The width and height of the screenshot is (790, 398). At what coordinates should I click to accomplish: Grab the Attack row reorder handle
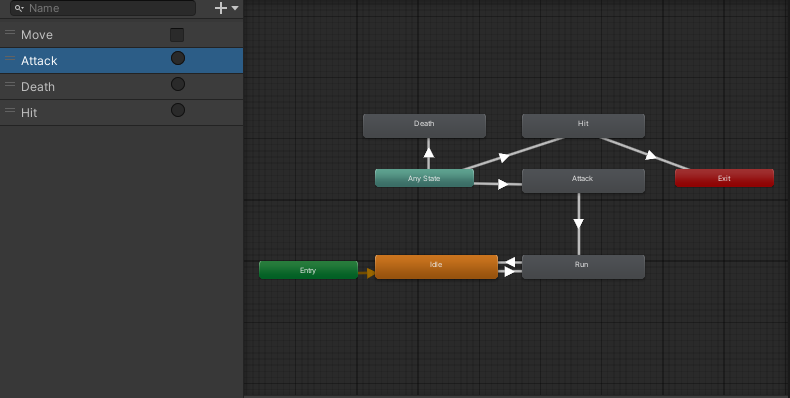[x=10, y=58]
